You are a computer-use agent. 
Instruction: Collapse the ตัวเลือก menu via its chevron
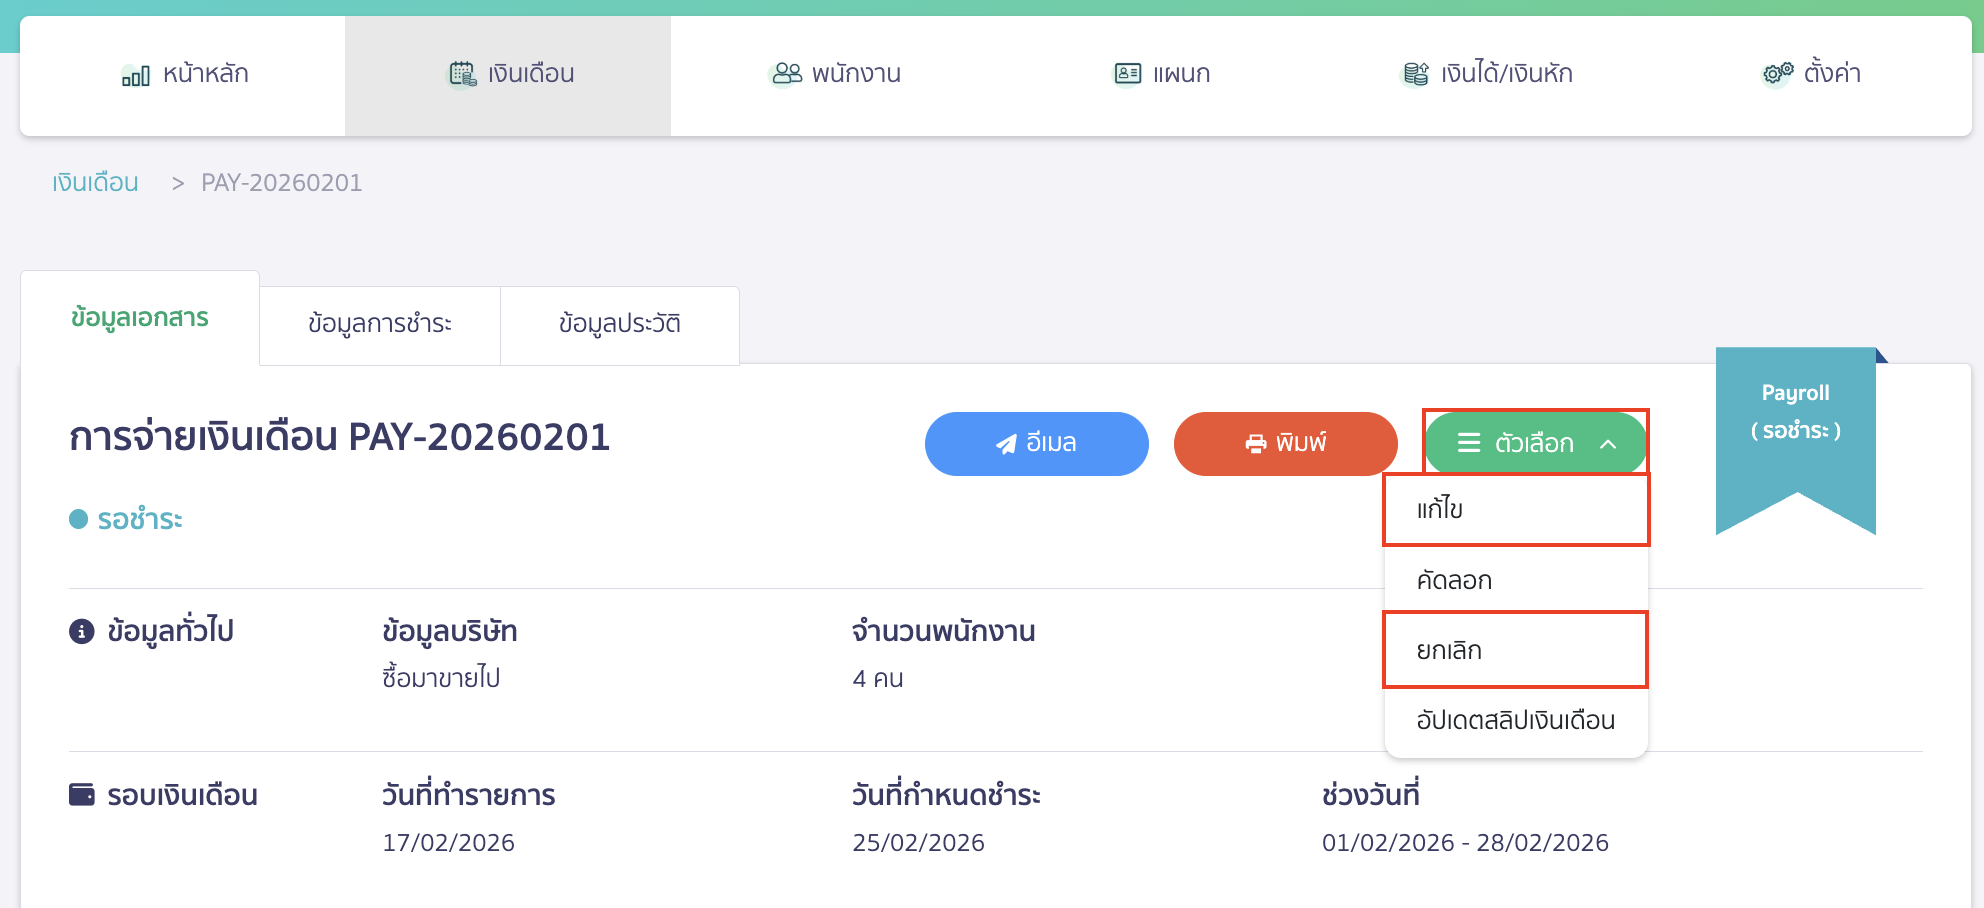(1610, 443)
